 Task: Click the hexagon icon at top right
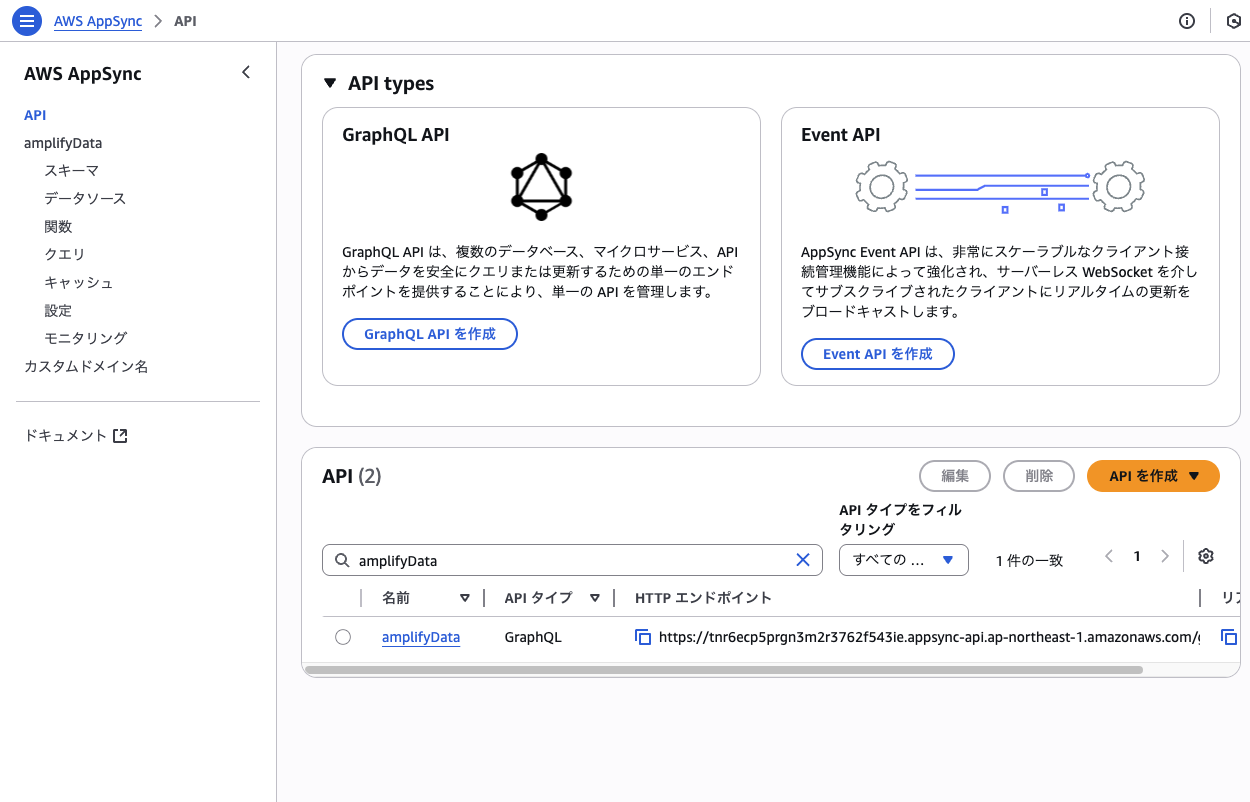[1234, 21]
